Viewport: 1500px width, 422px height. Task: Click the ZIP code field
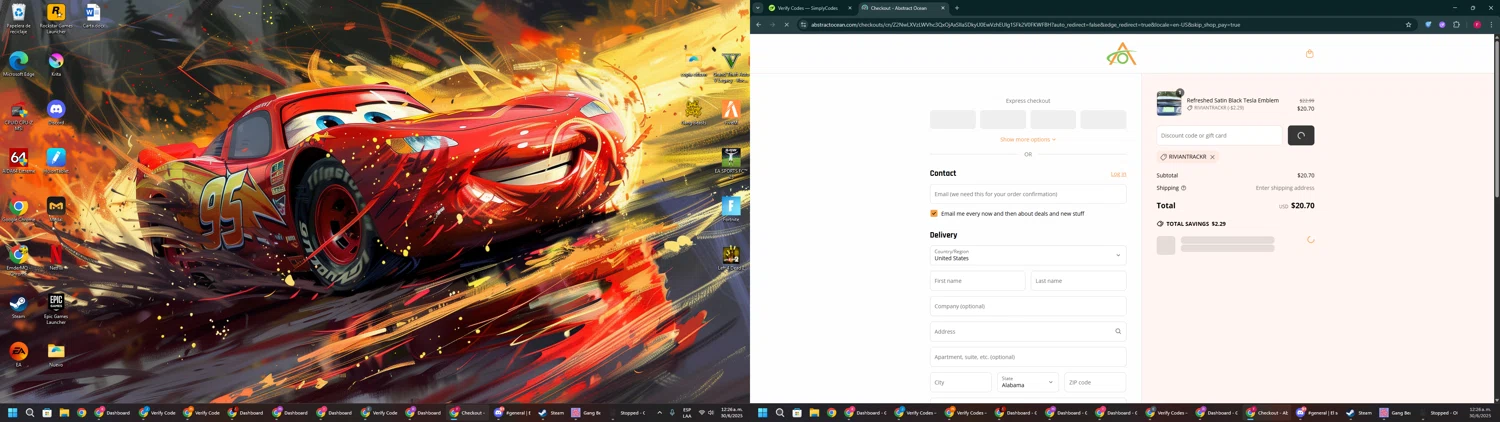pos(1095,382)
